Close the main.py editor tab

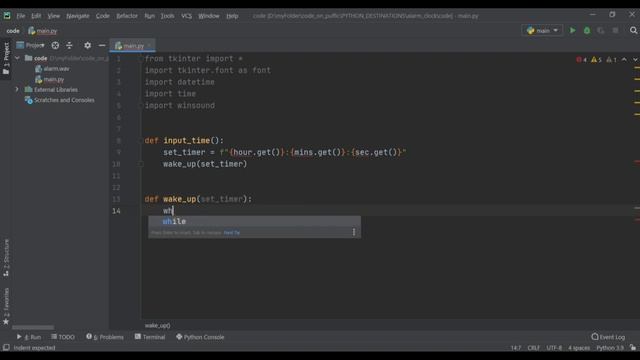tap(150, 46)
